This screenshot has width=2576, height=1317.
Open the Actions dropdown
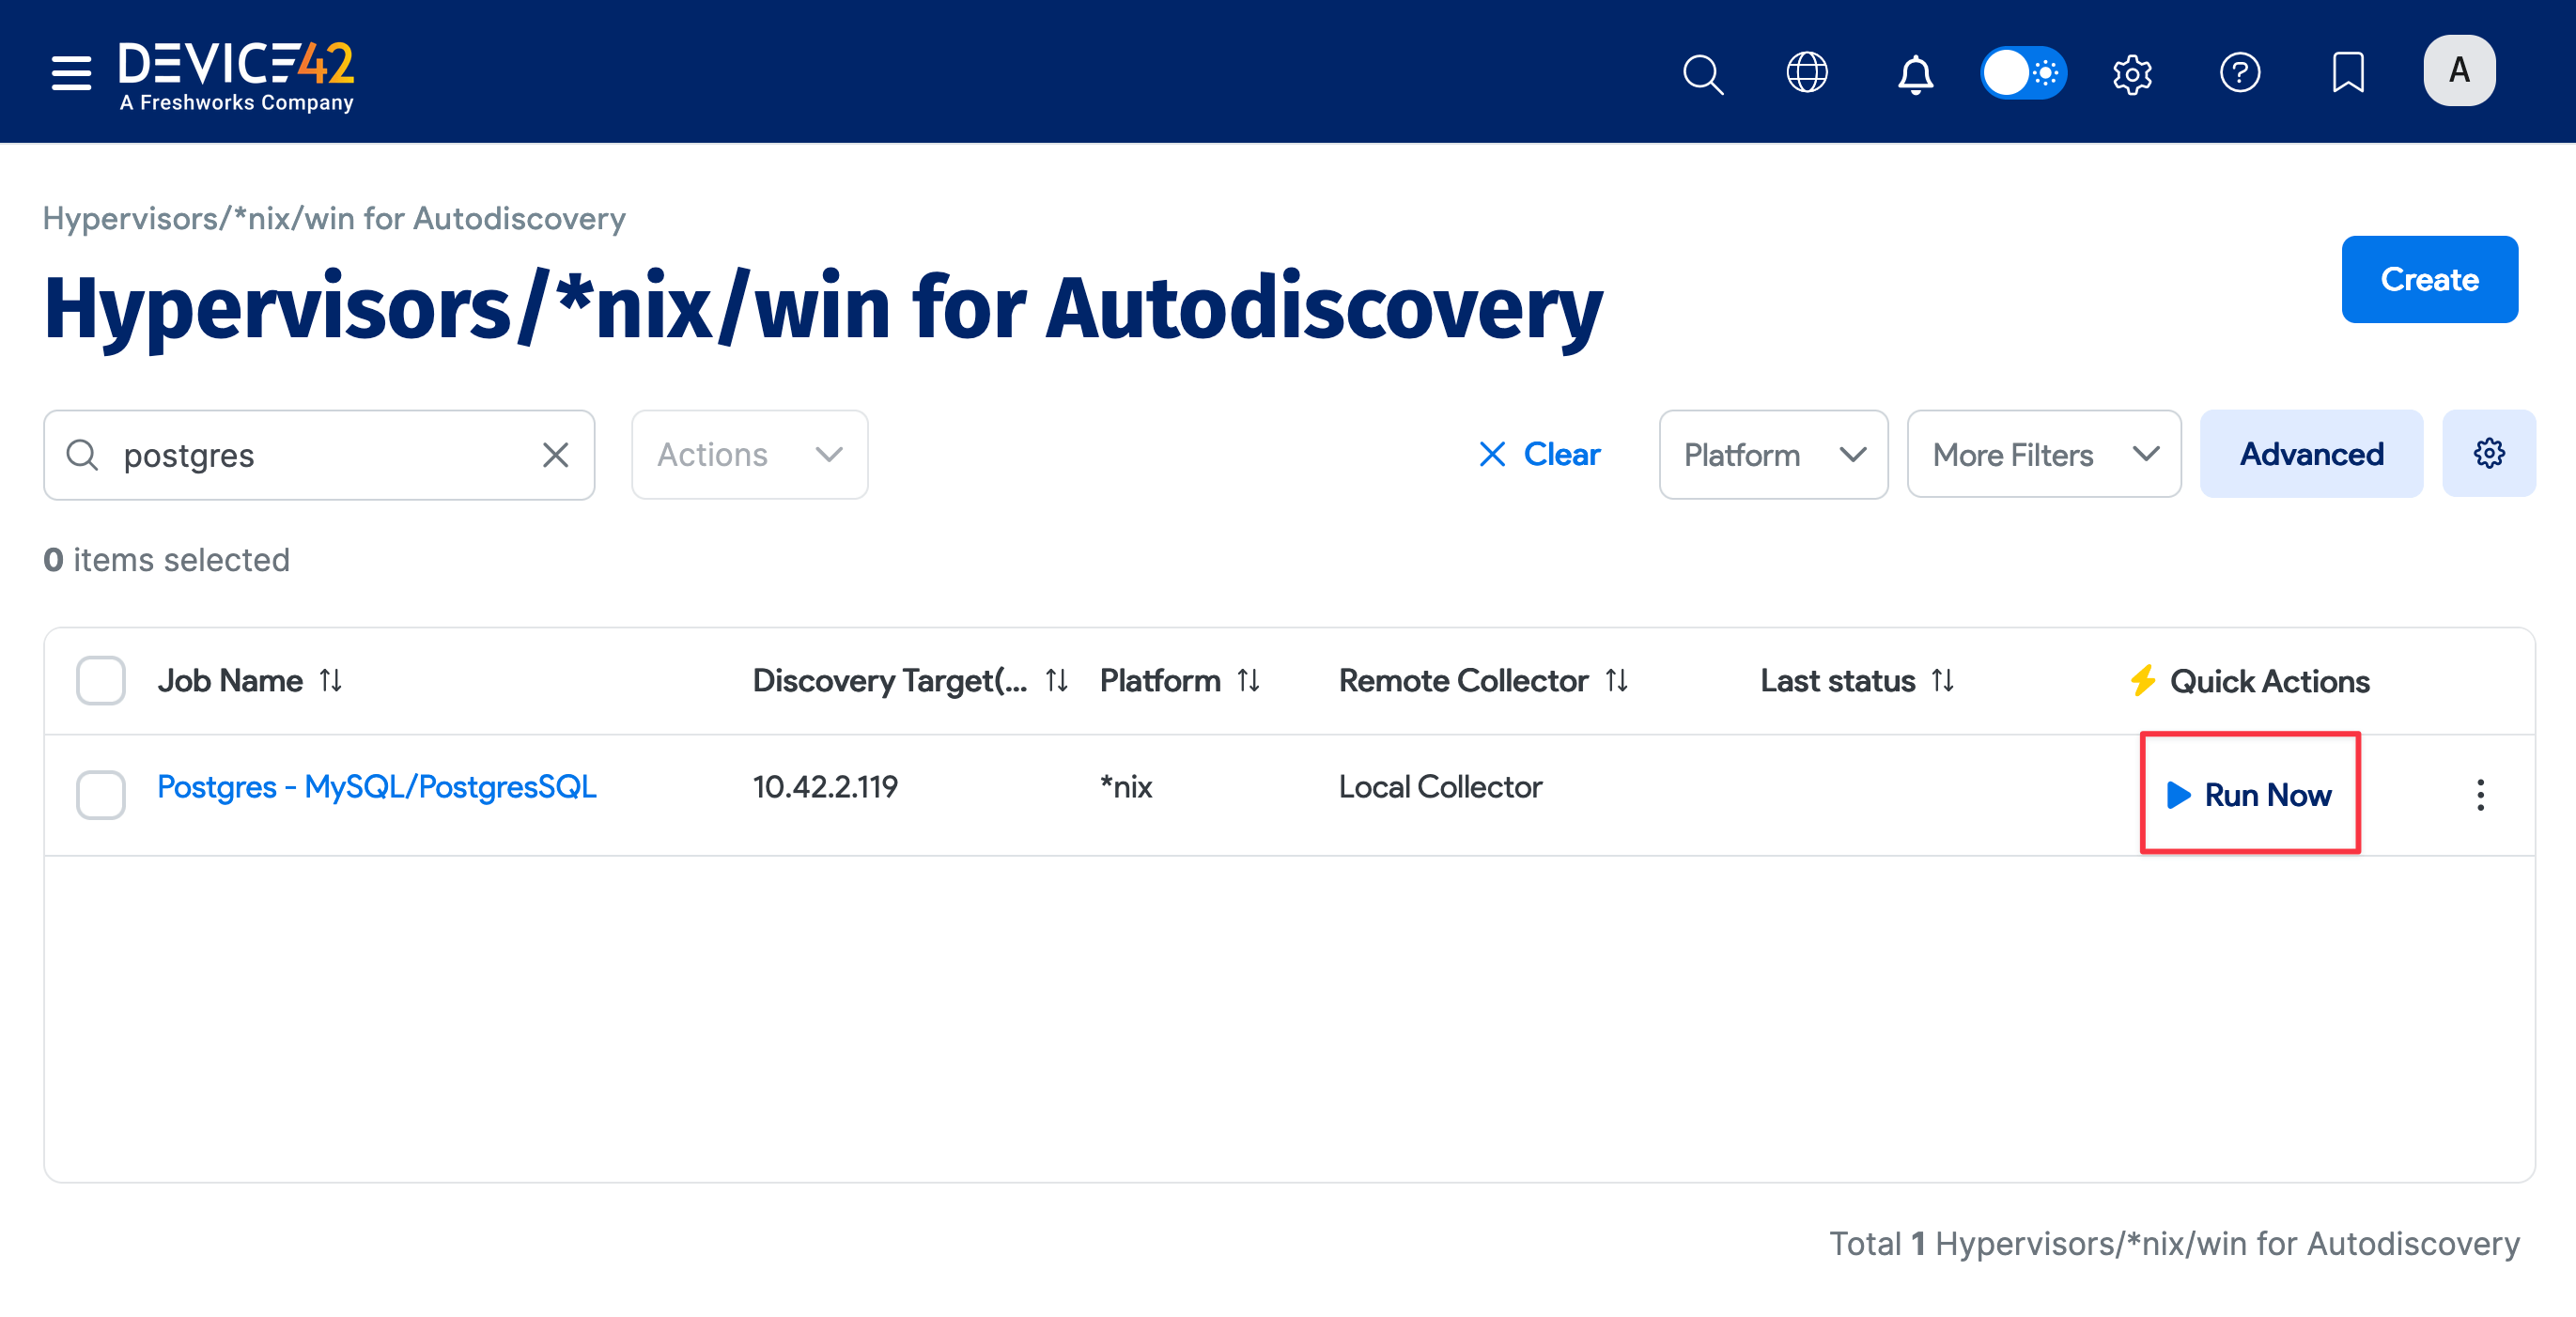point(748,454)
